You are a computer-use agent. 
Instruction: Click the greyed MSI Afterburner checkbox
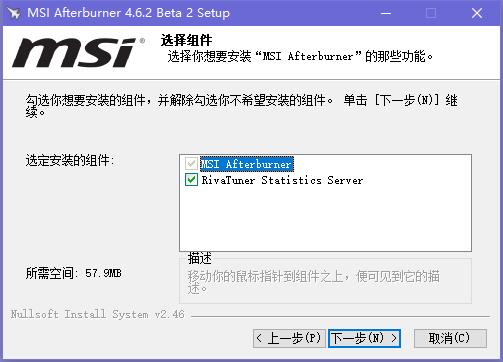point(191,164)
